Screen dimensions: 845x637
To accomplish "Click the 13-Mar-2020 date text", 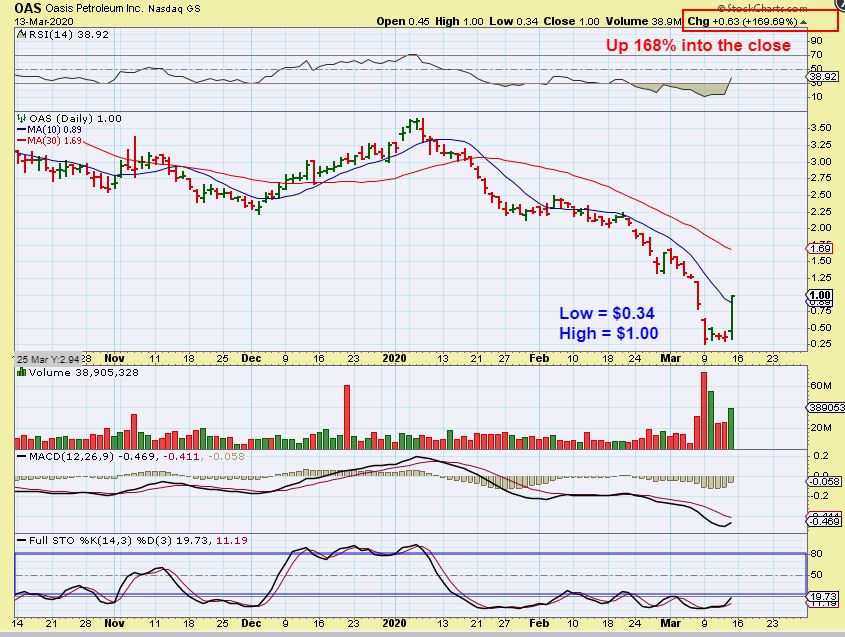I will click(44, 22).
